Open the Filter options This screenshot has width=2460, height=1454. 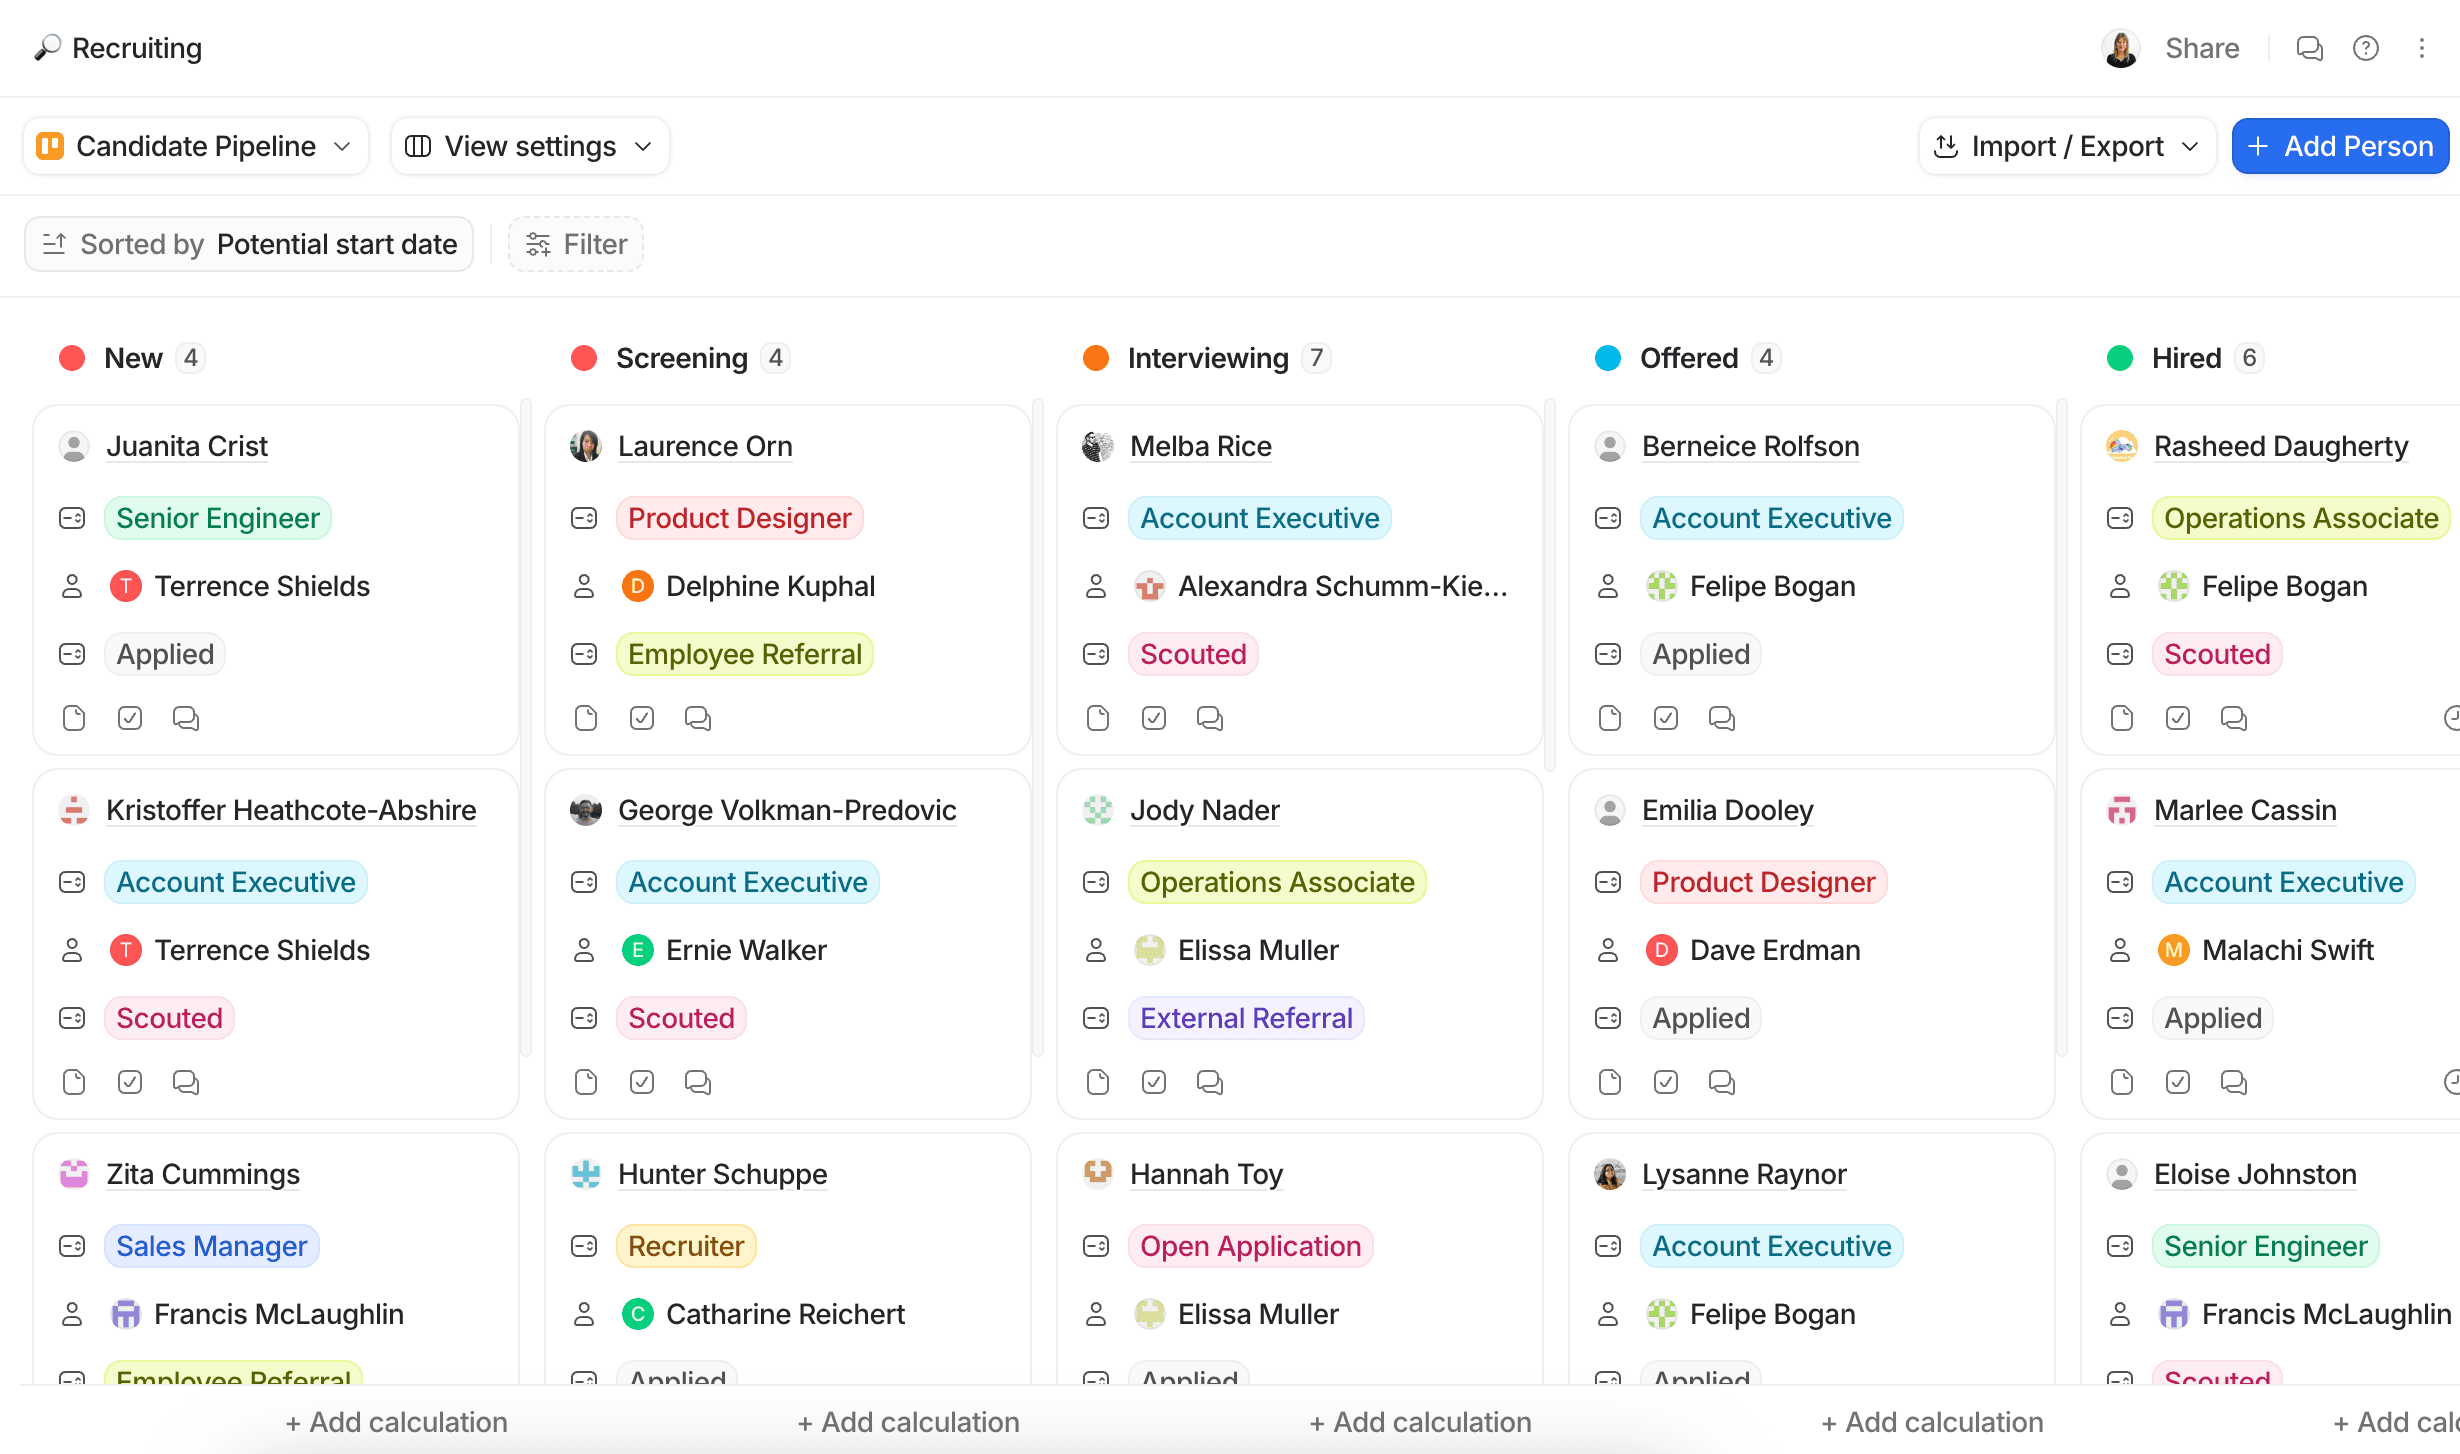pyautogui.click(x=575, y=243)
